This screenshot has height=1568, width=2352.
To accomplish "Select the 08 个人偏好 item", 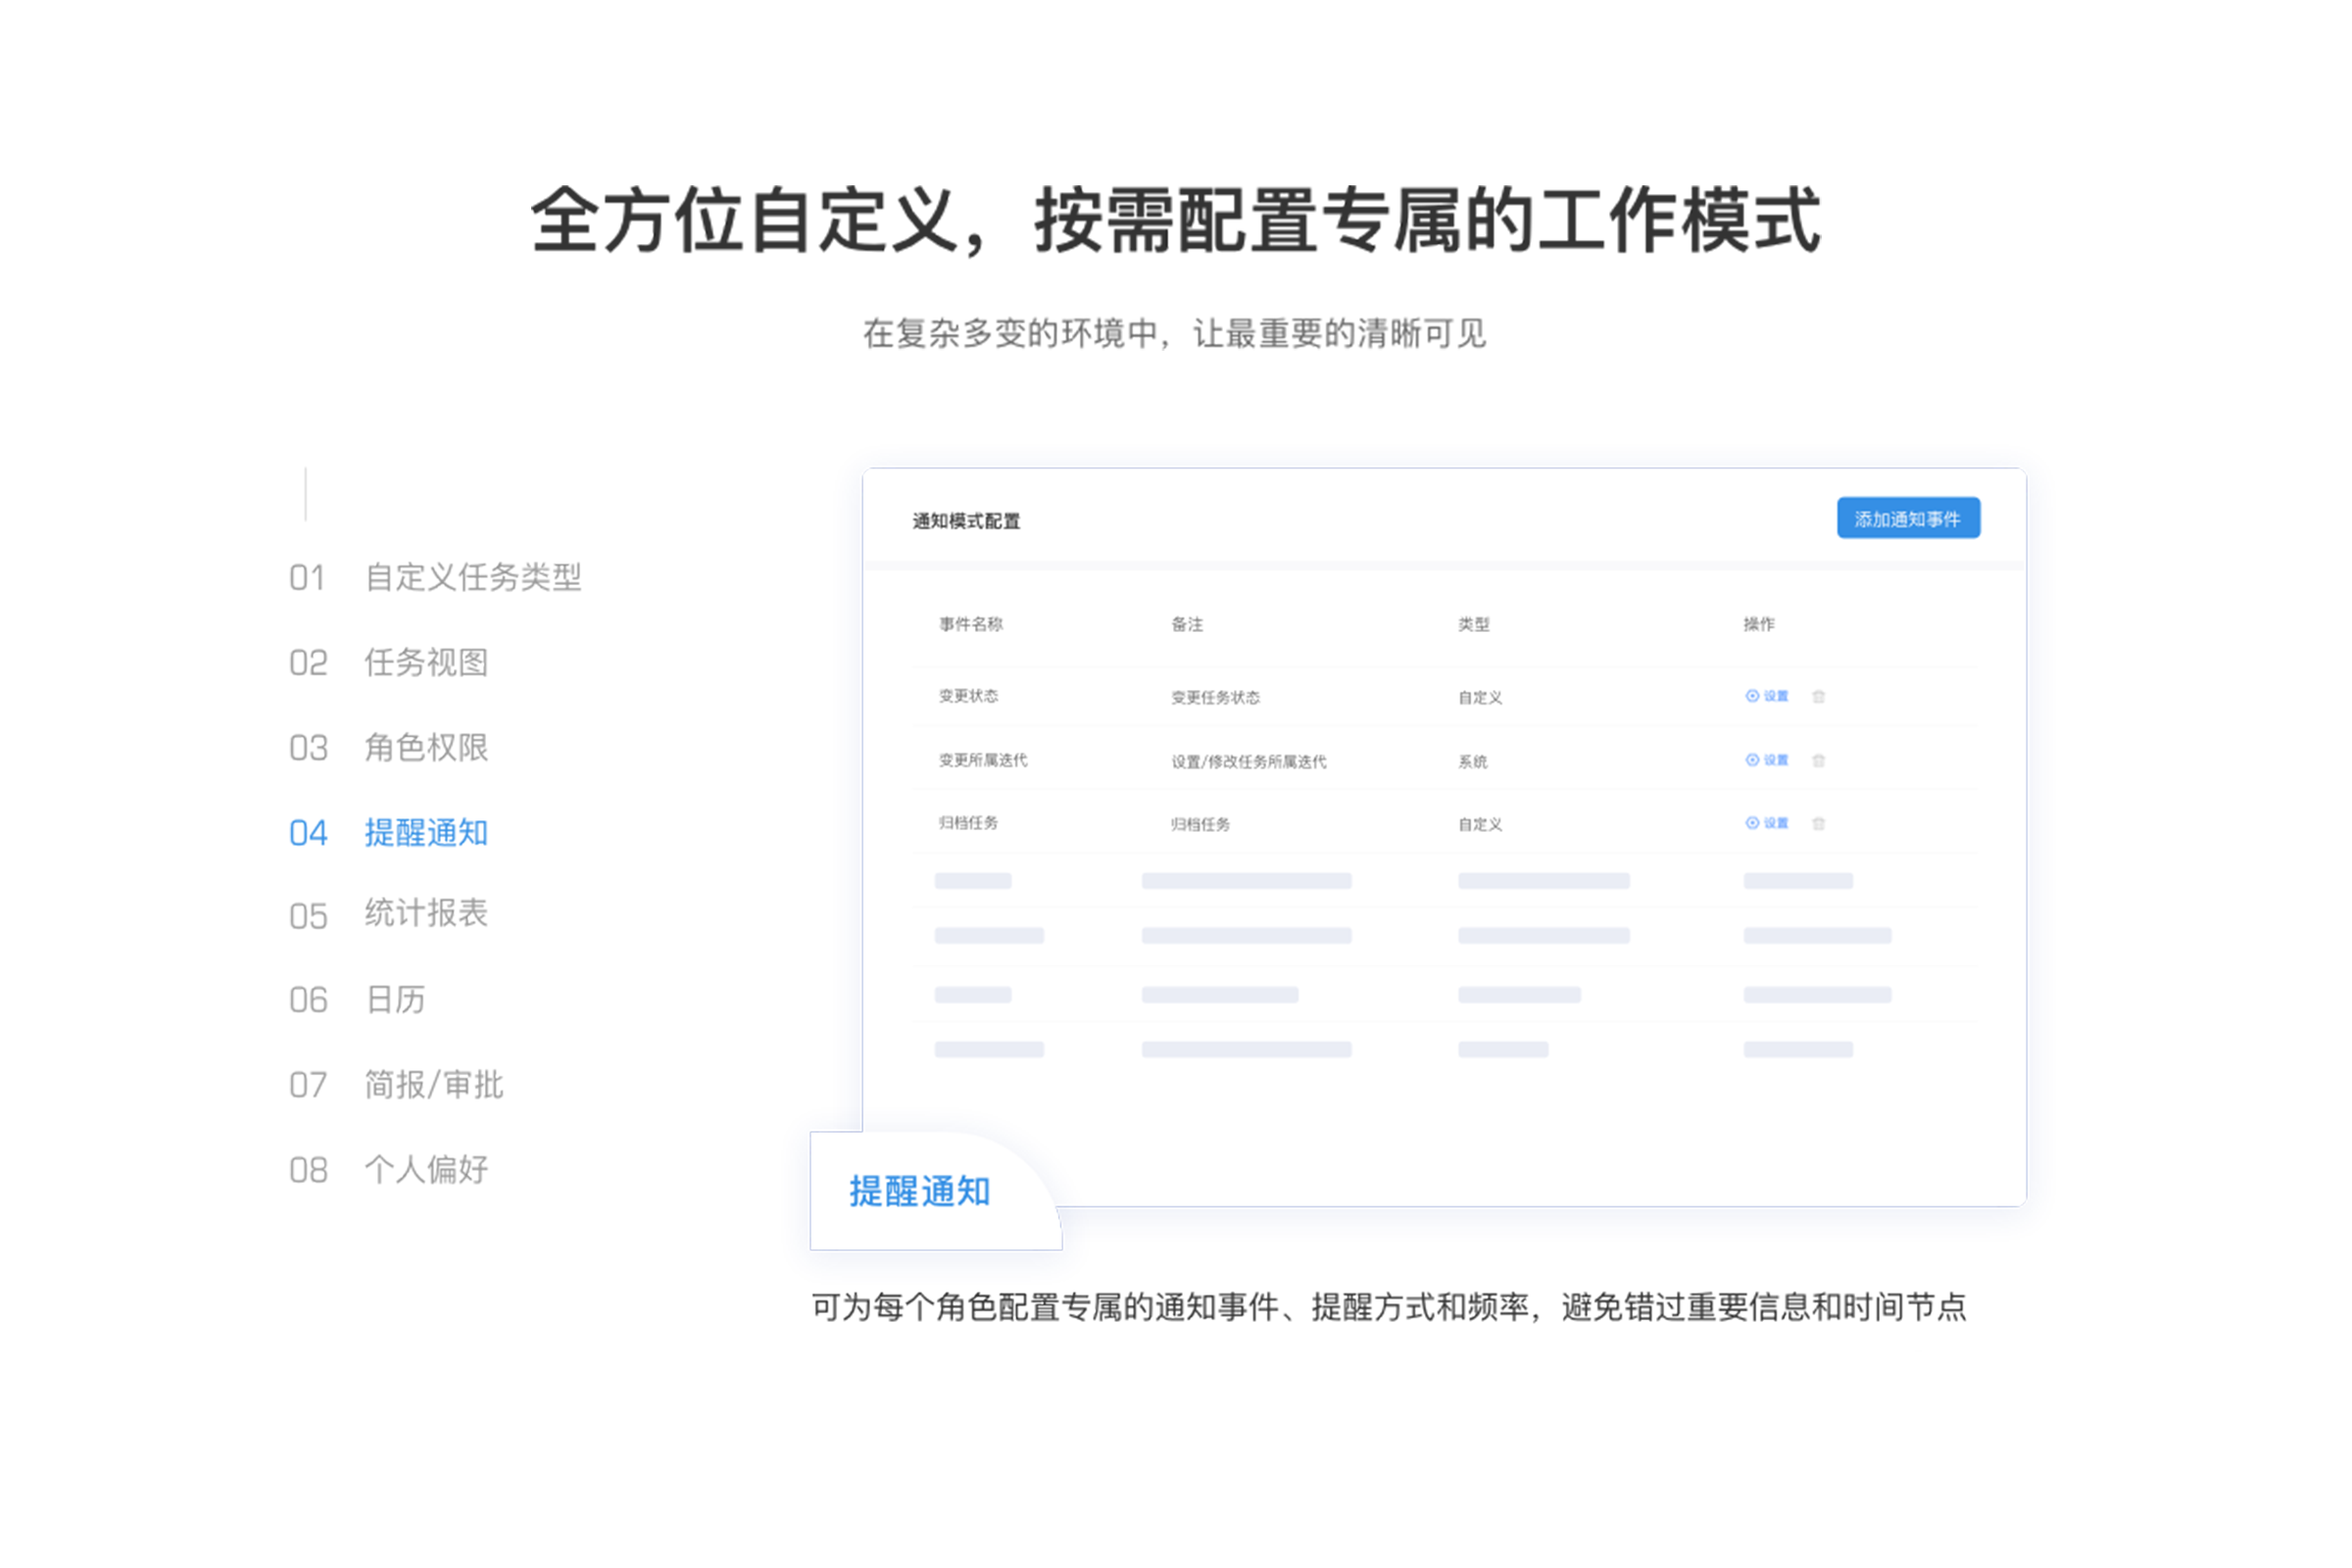I will (388, 1169).
